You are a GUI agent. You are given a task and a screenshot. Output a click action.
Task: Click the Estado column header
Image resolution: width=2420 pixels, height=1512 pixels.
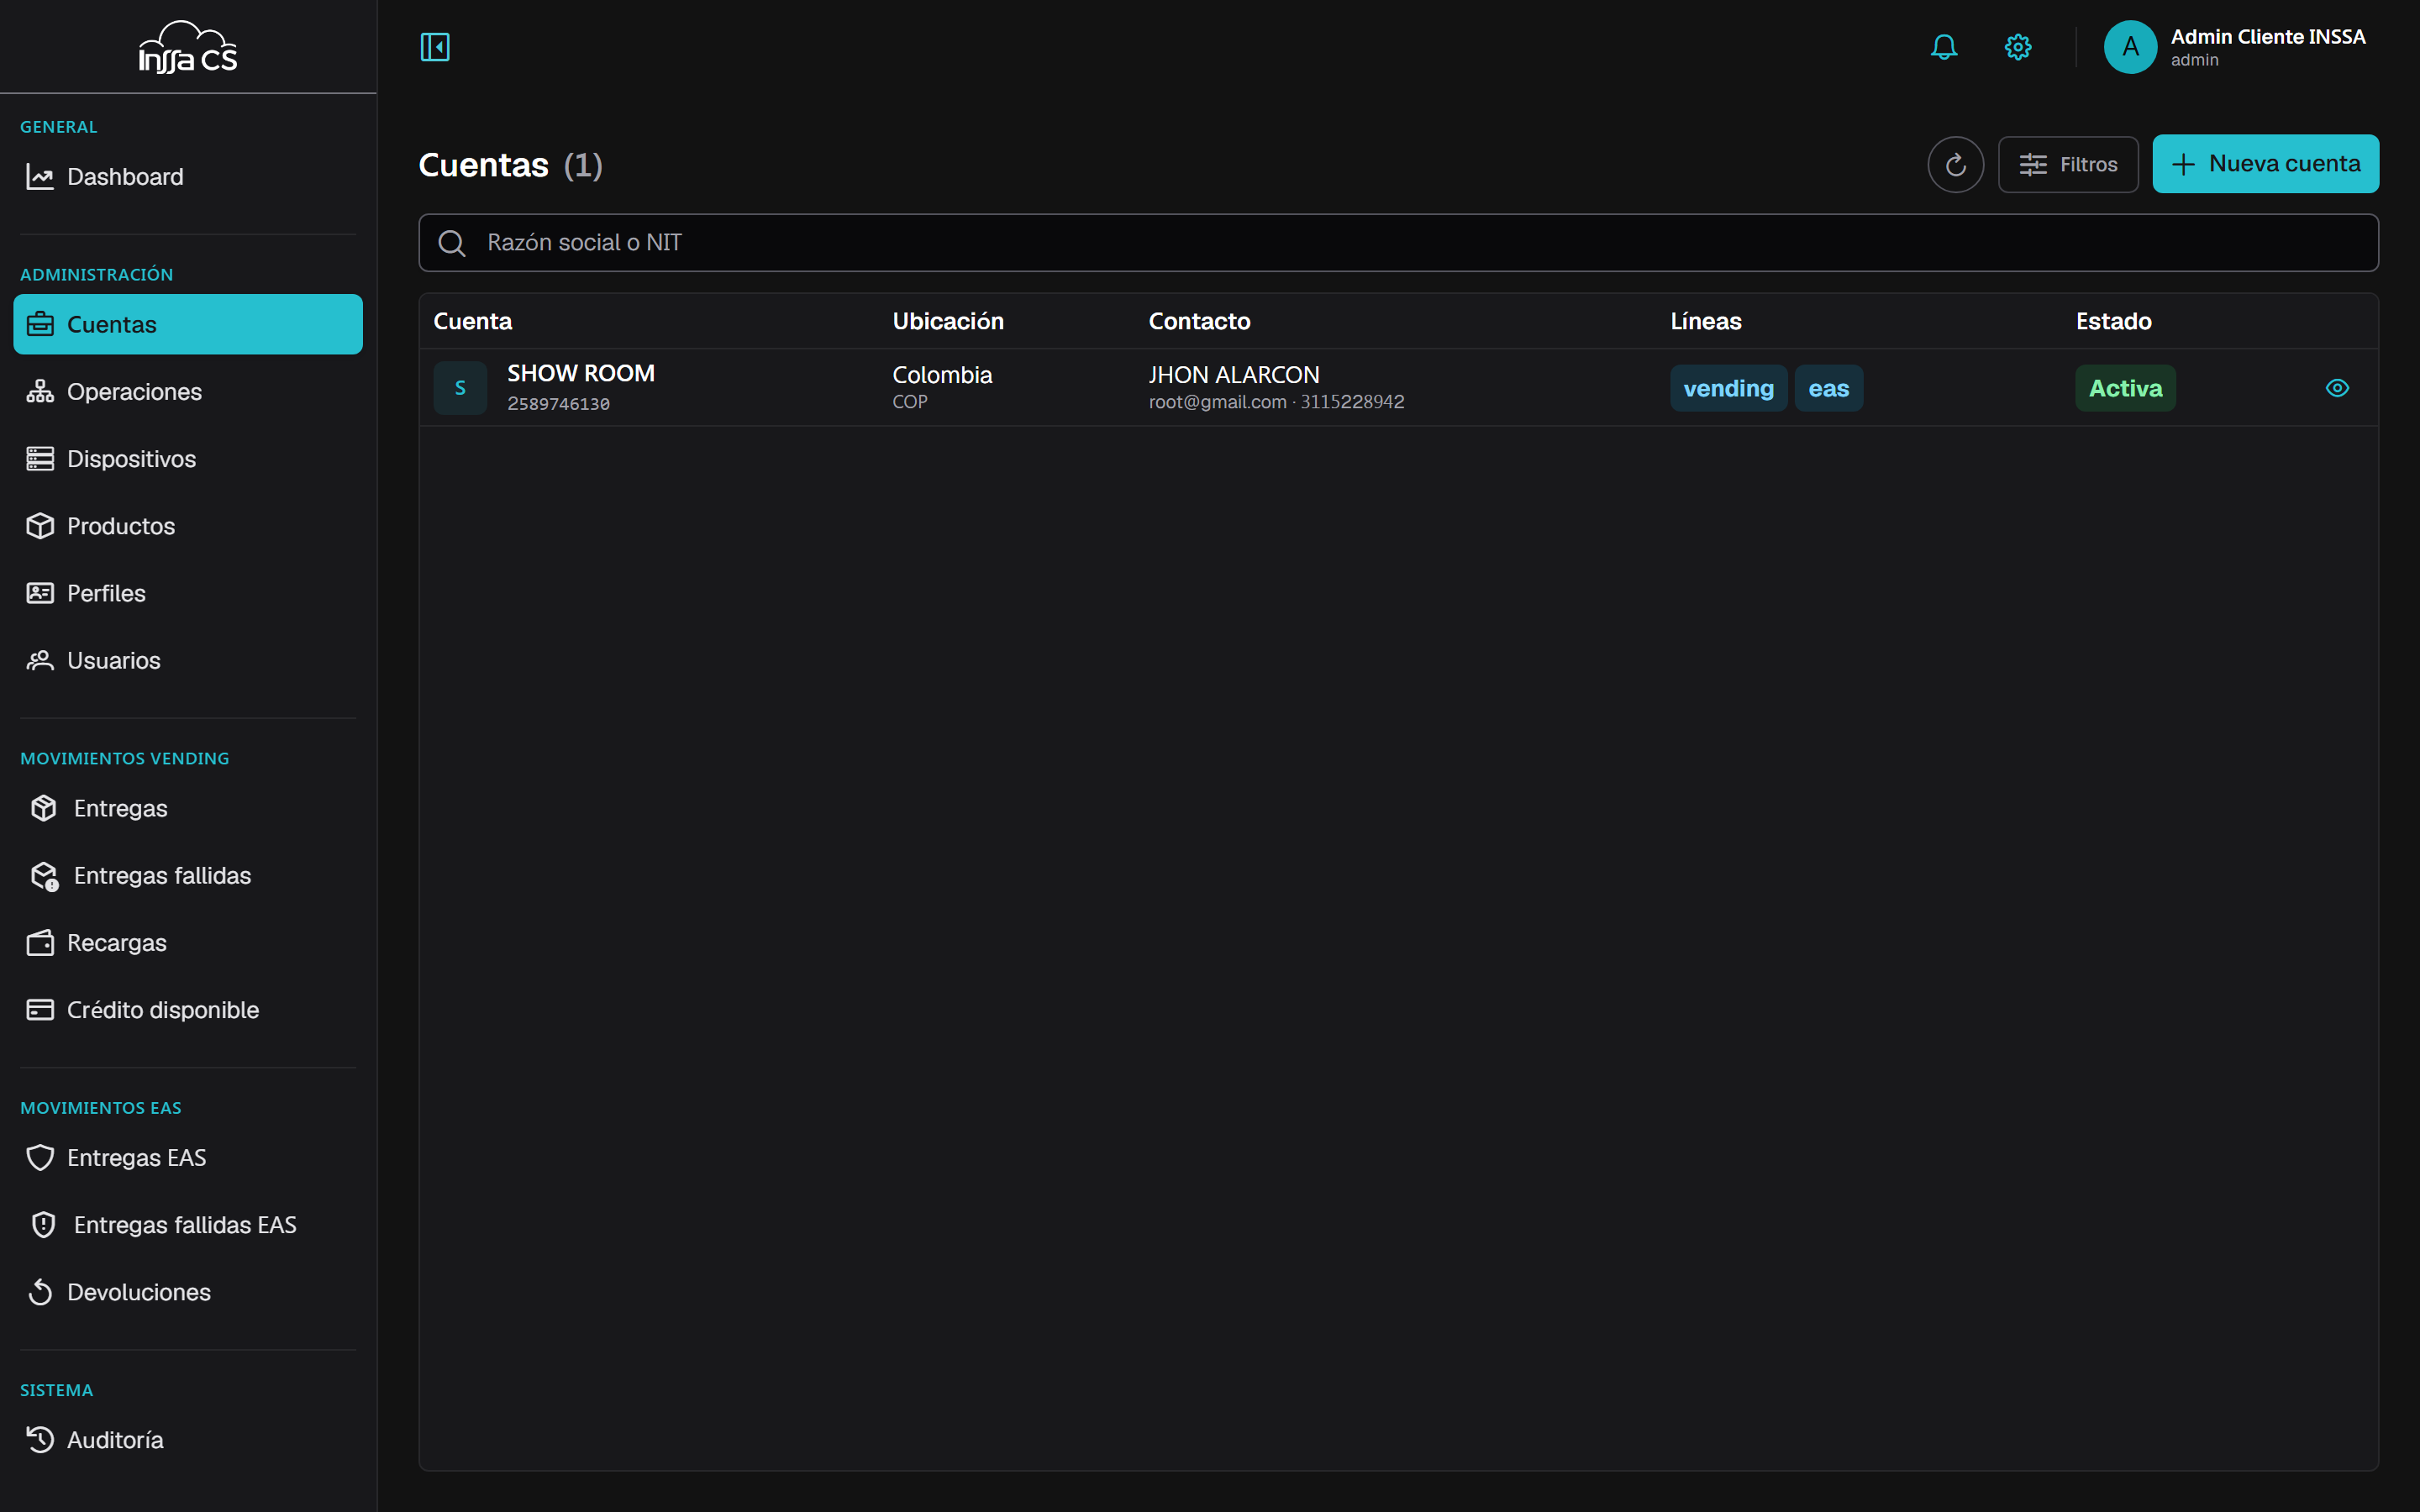click(2113, 321)
